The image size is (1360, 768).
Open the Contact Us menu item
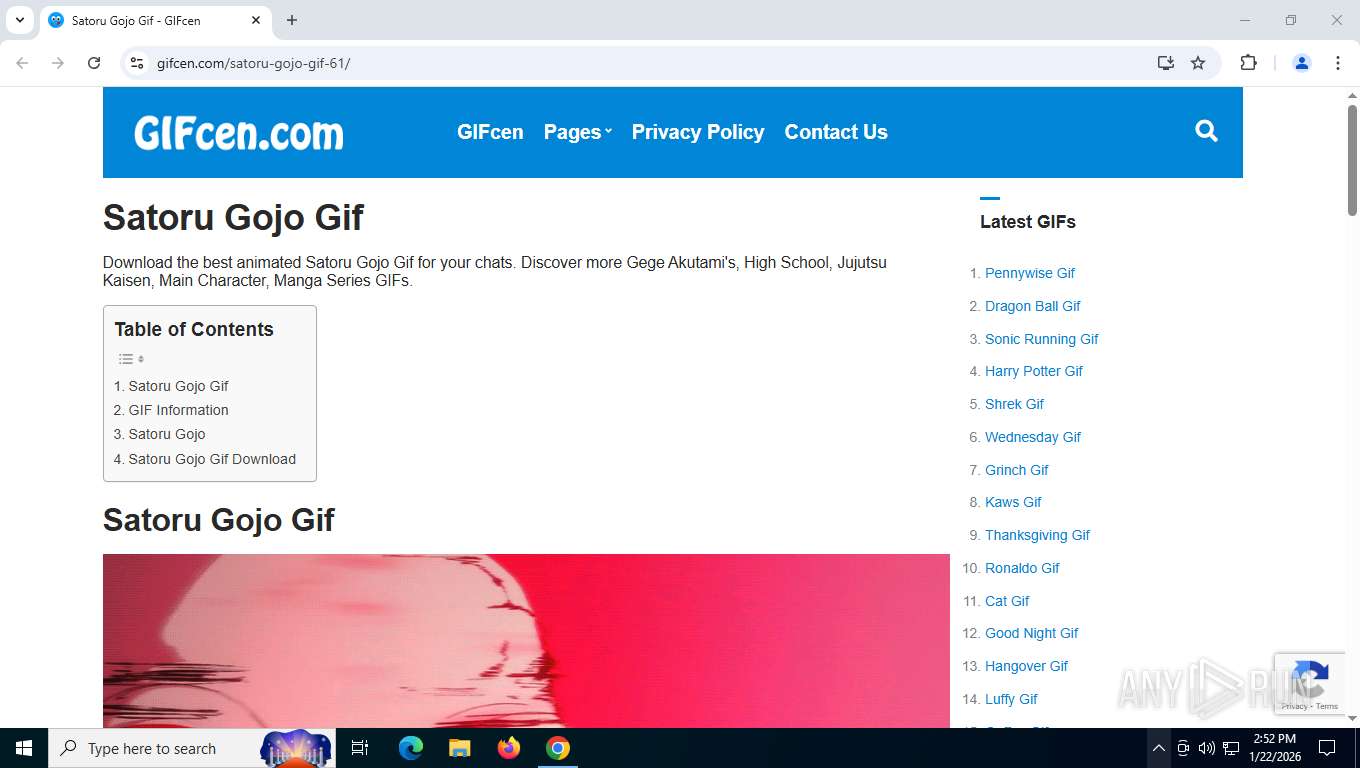point(836,132)
